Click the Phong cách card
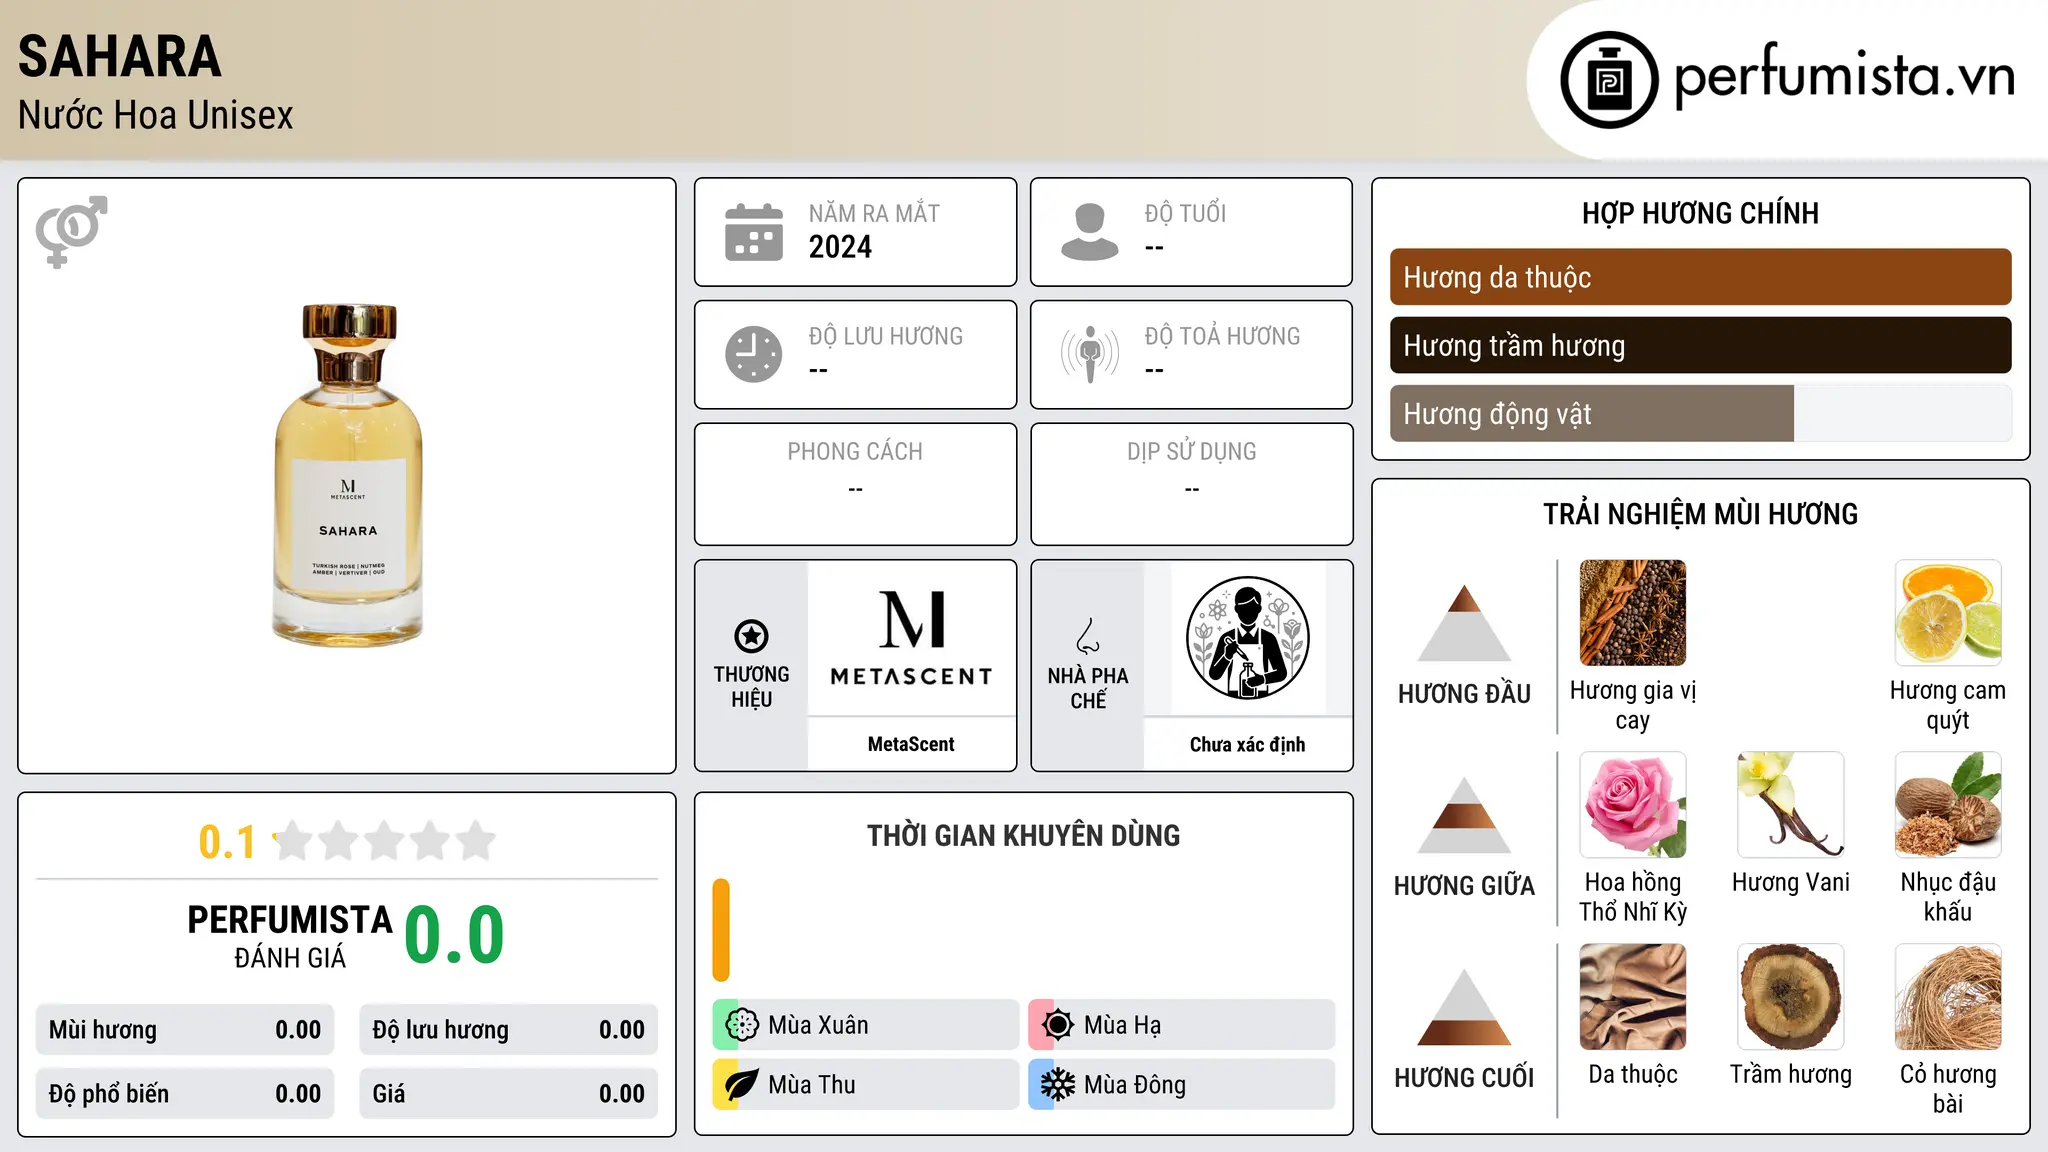This screenshot has height=1152, width=2048. (855, 484)
